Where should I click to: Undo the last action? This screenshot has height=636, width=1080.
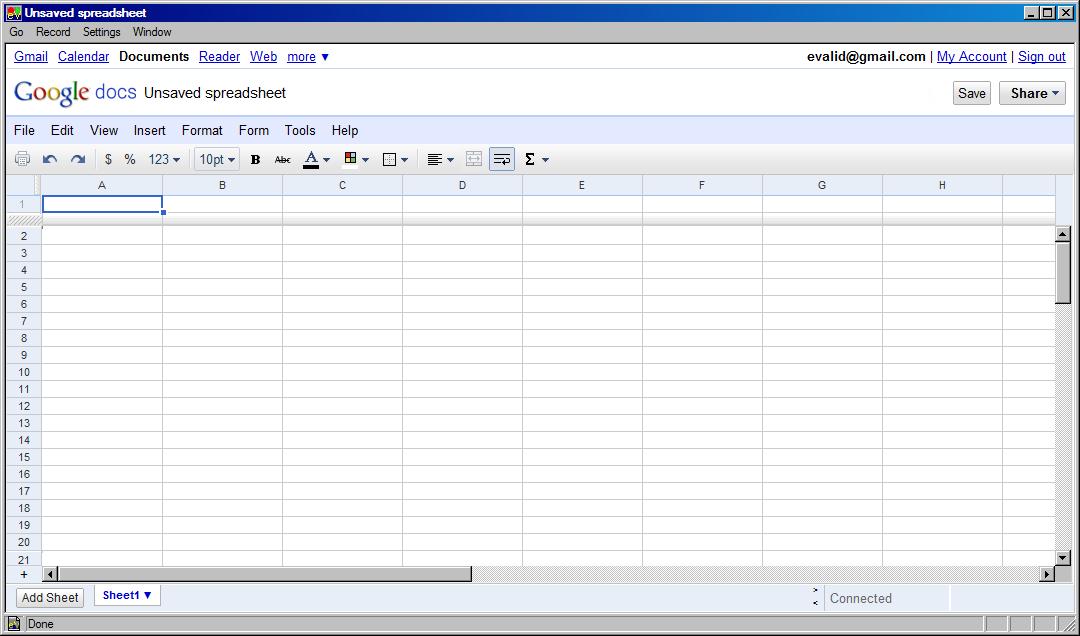(x=50, y=159)
